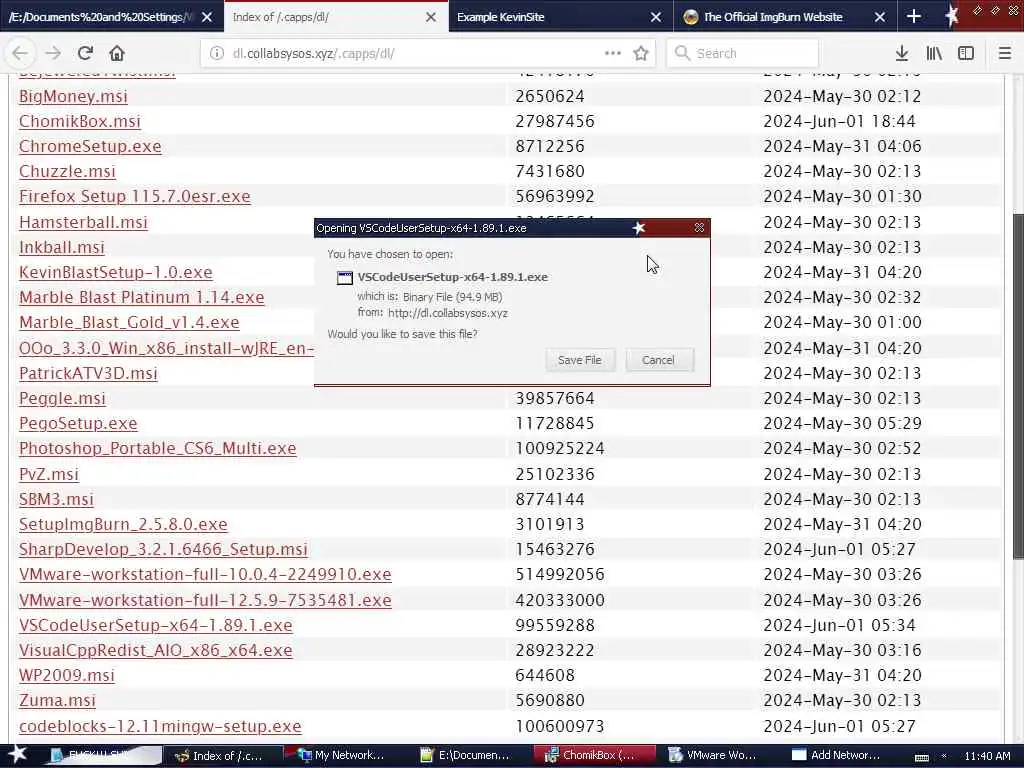Open VMware-workstation-full-12.5.9-7535481.exe link
Image resolution: width=1024 pixels, height=768 pixels.
(205, 600)
